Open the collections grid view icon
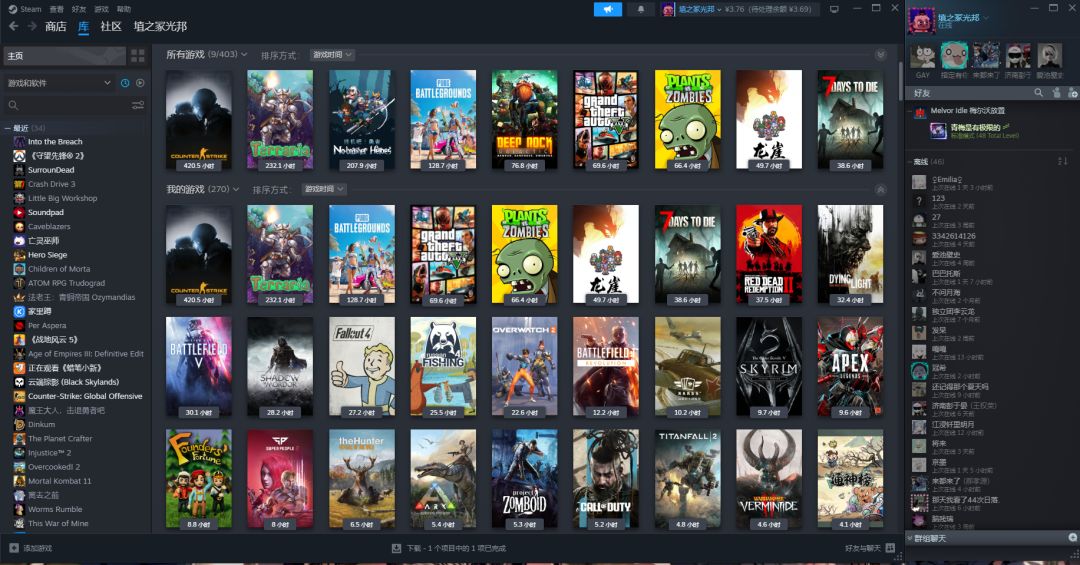This screenshot has width=1080, height=565. pyautogui.click(x=138, y=56)
